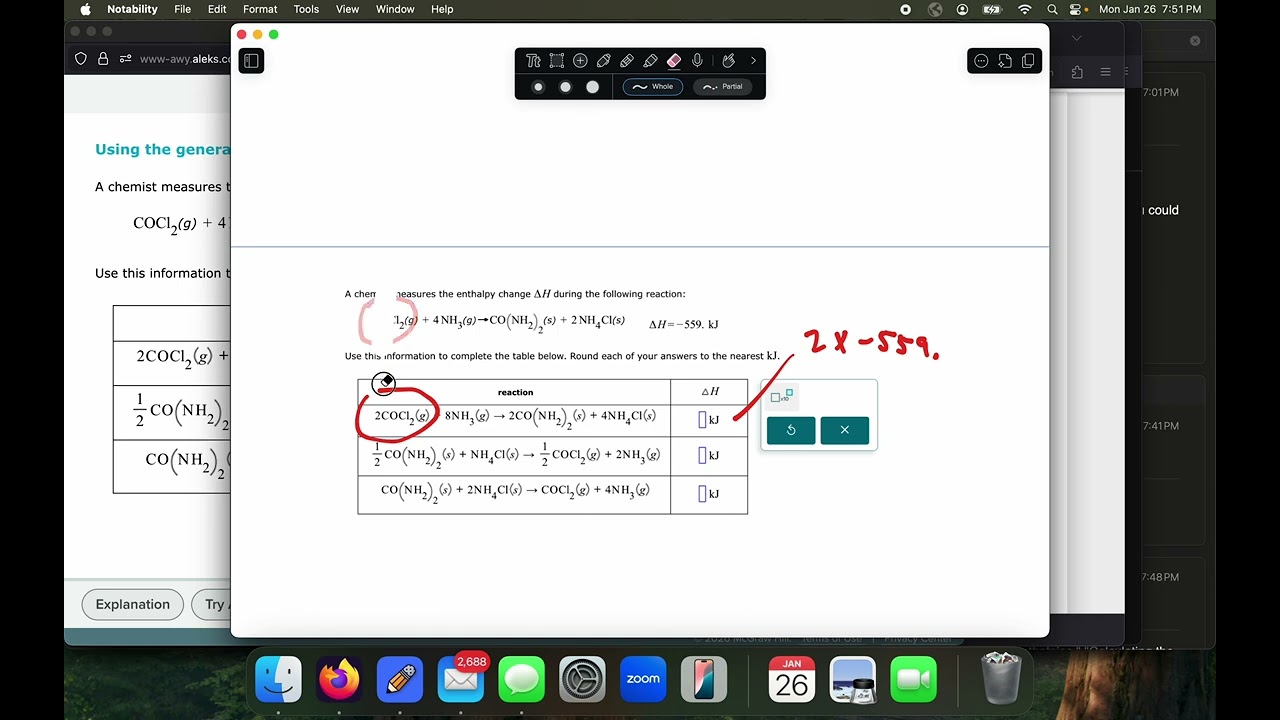Start audio recording with microphone icon
This screenshot has width=1280, height=720.
tap(697, 61)
